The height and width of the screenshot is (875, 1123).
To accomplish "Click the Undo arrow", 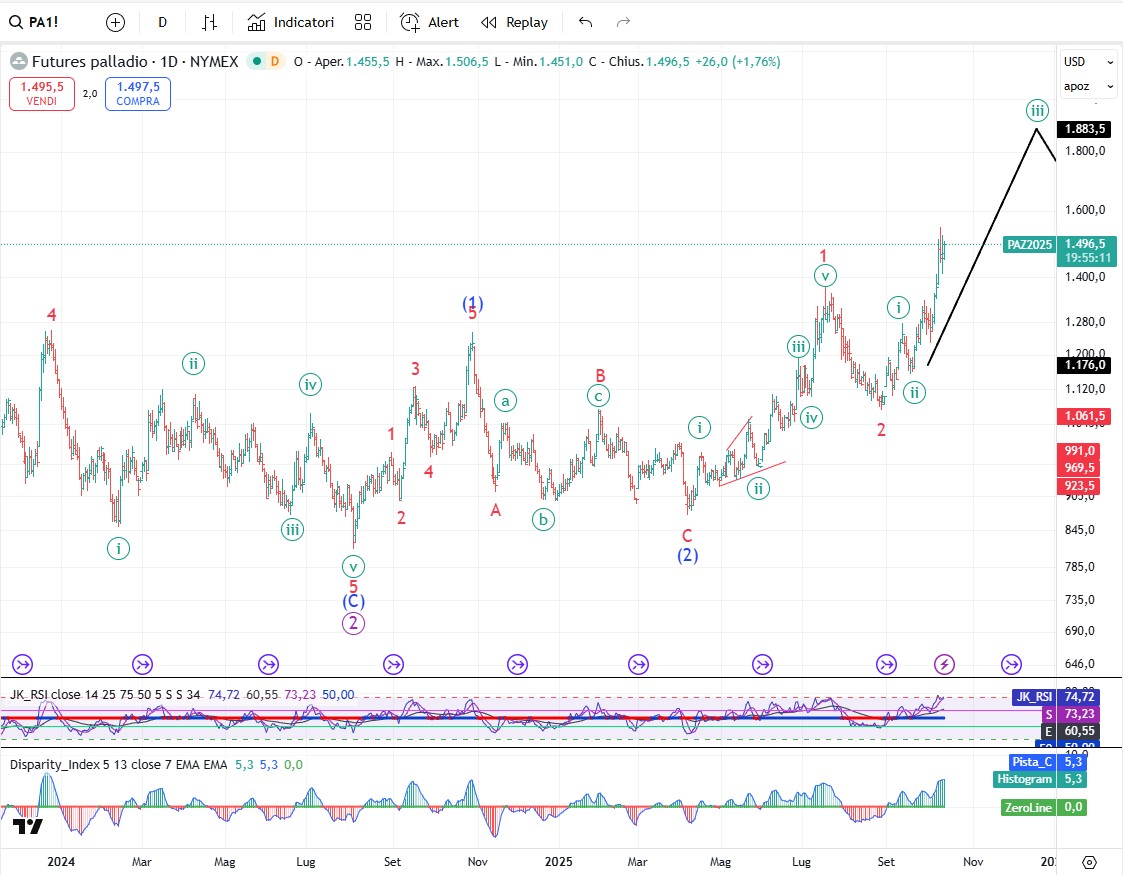I will [585, 22].
